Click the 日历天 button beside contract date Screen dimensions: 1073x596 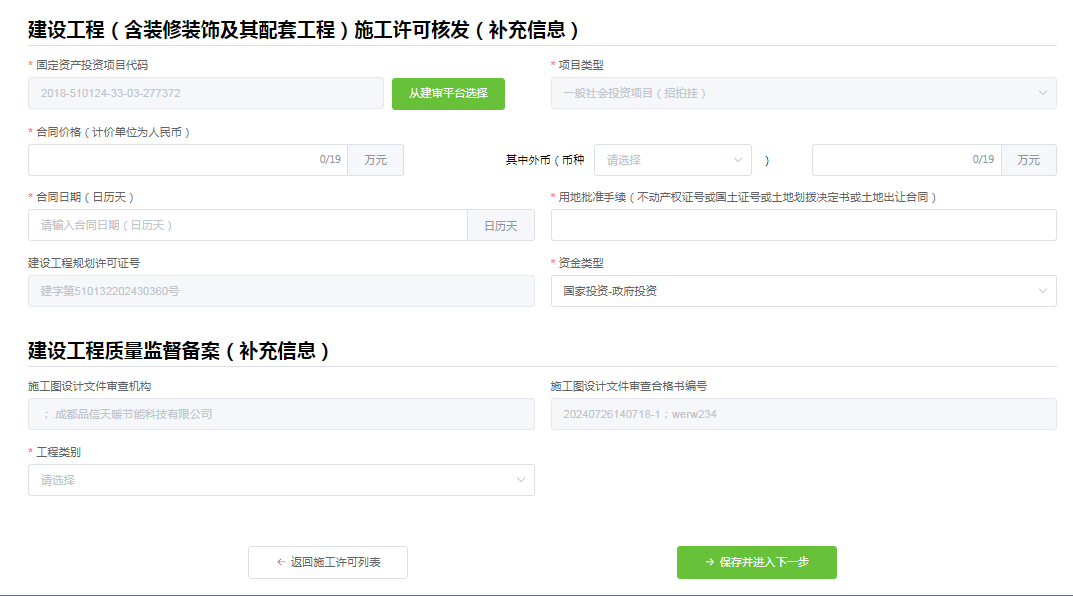click(501, 225)
